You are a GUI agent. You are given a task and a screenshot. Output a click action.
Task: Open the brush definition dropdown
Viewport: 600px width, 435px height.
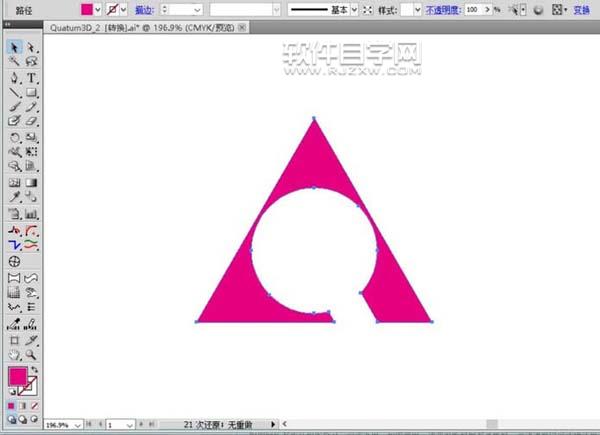tap(276, 10)
